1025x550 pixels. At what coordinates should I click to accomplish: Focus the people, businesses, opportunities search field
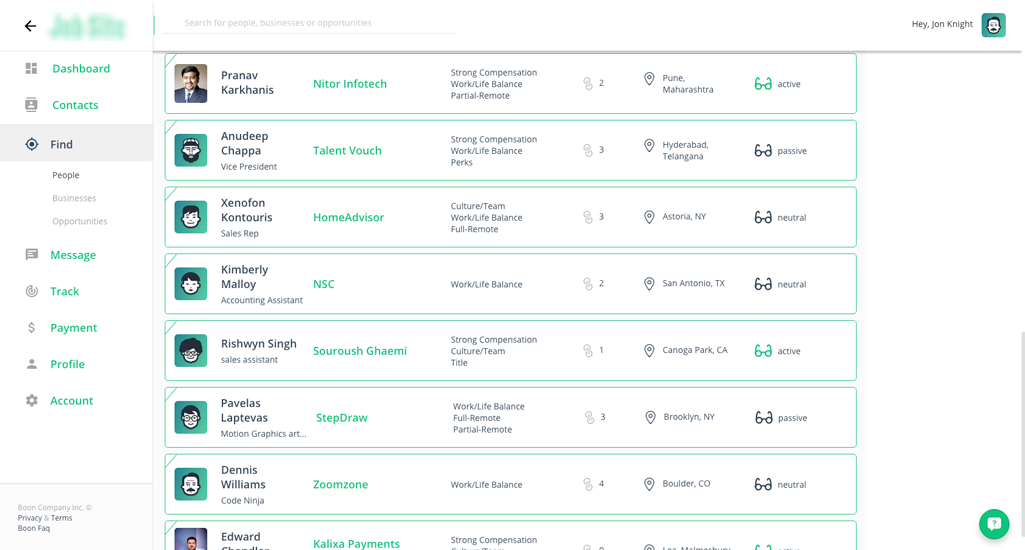tap(309, 23)
